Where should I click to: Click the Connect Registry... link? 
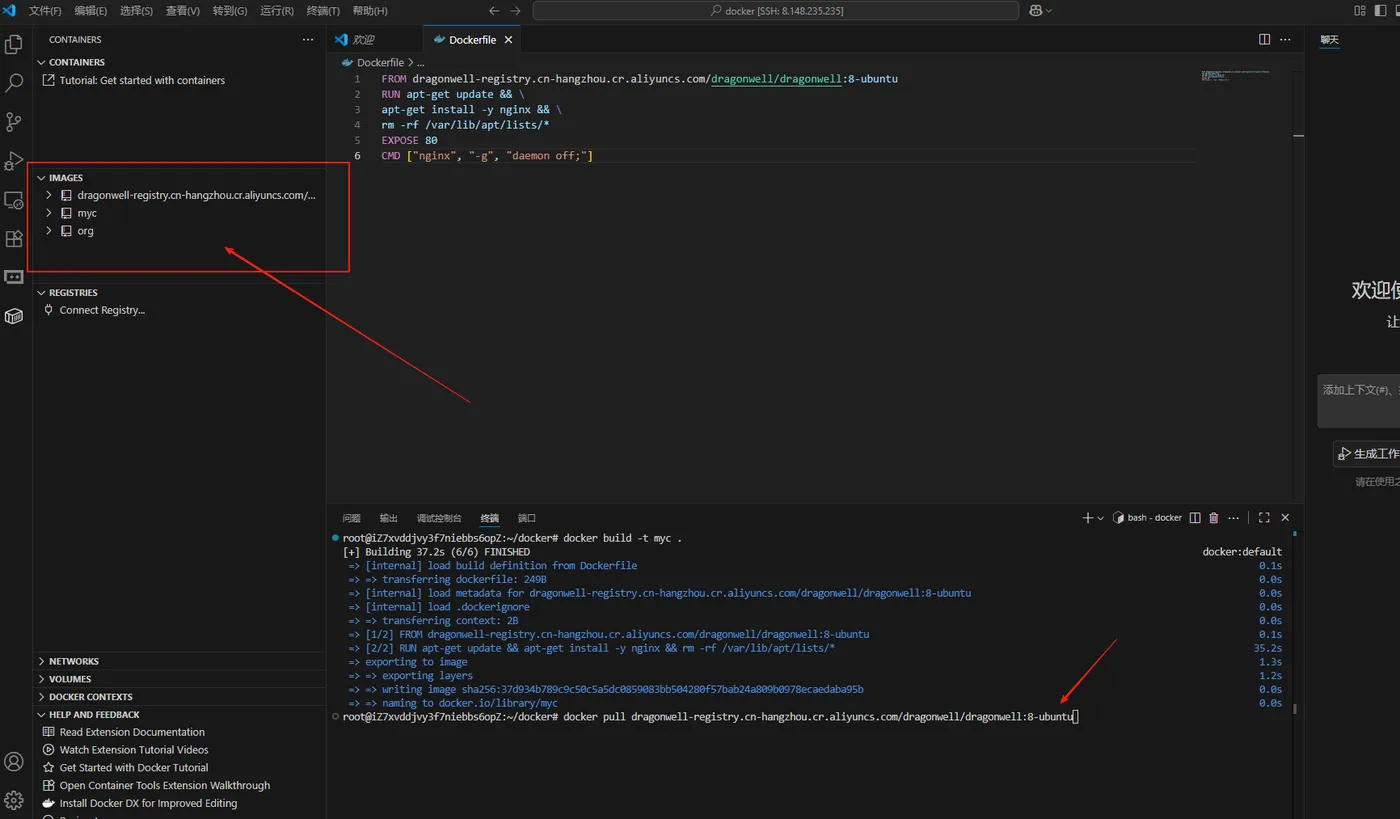click(x=102, y=310)
